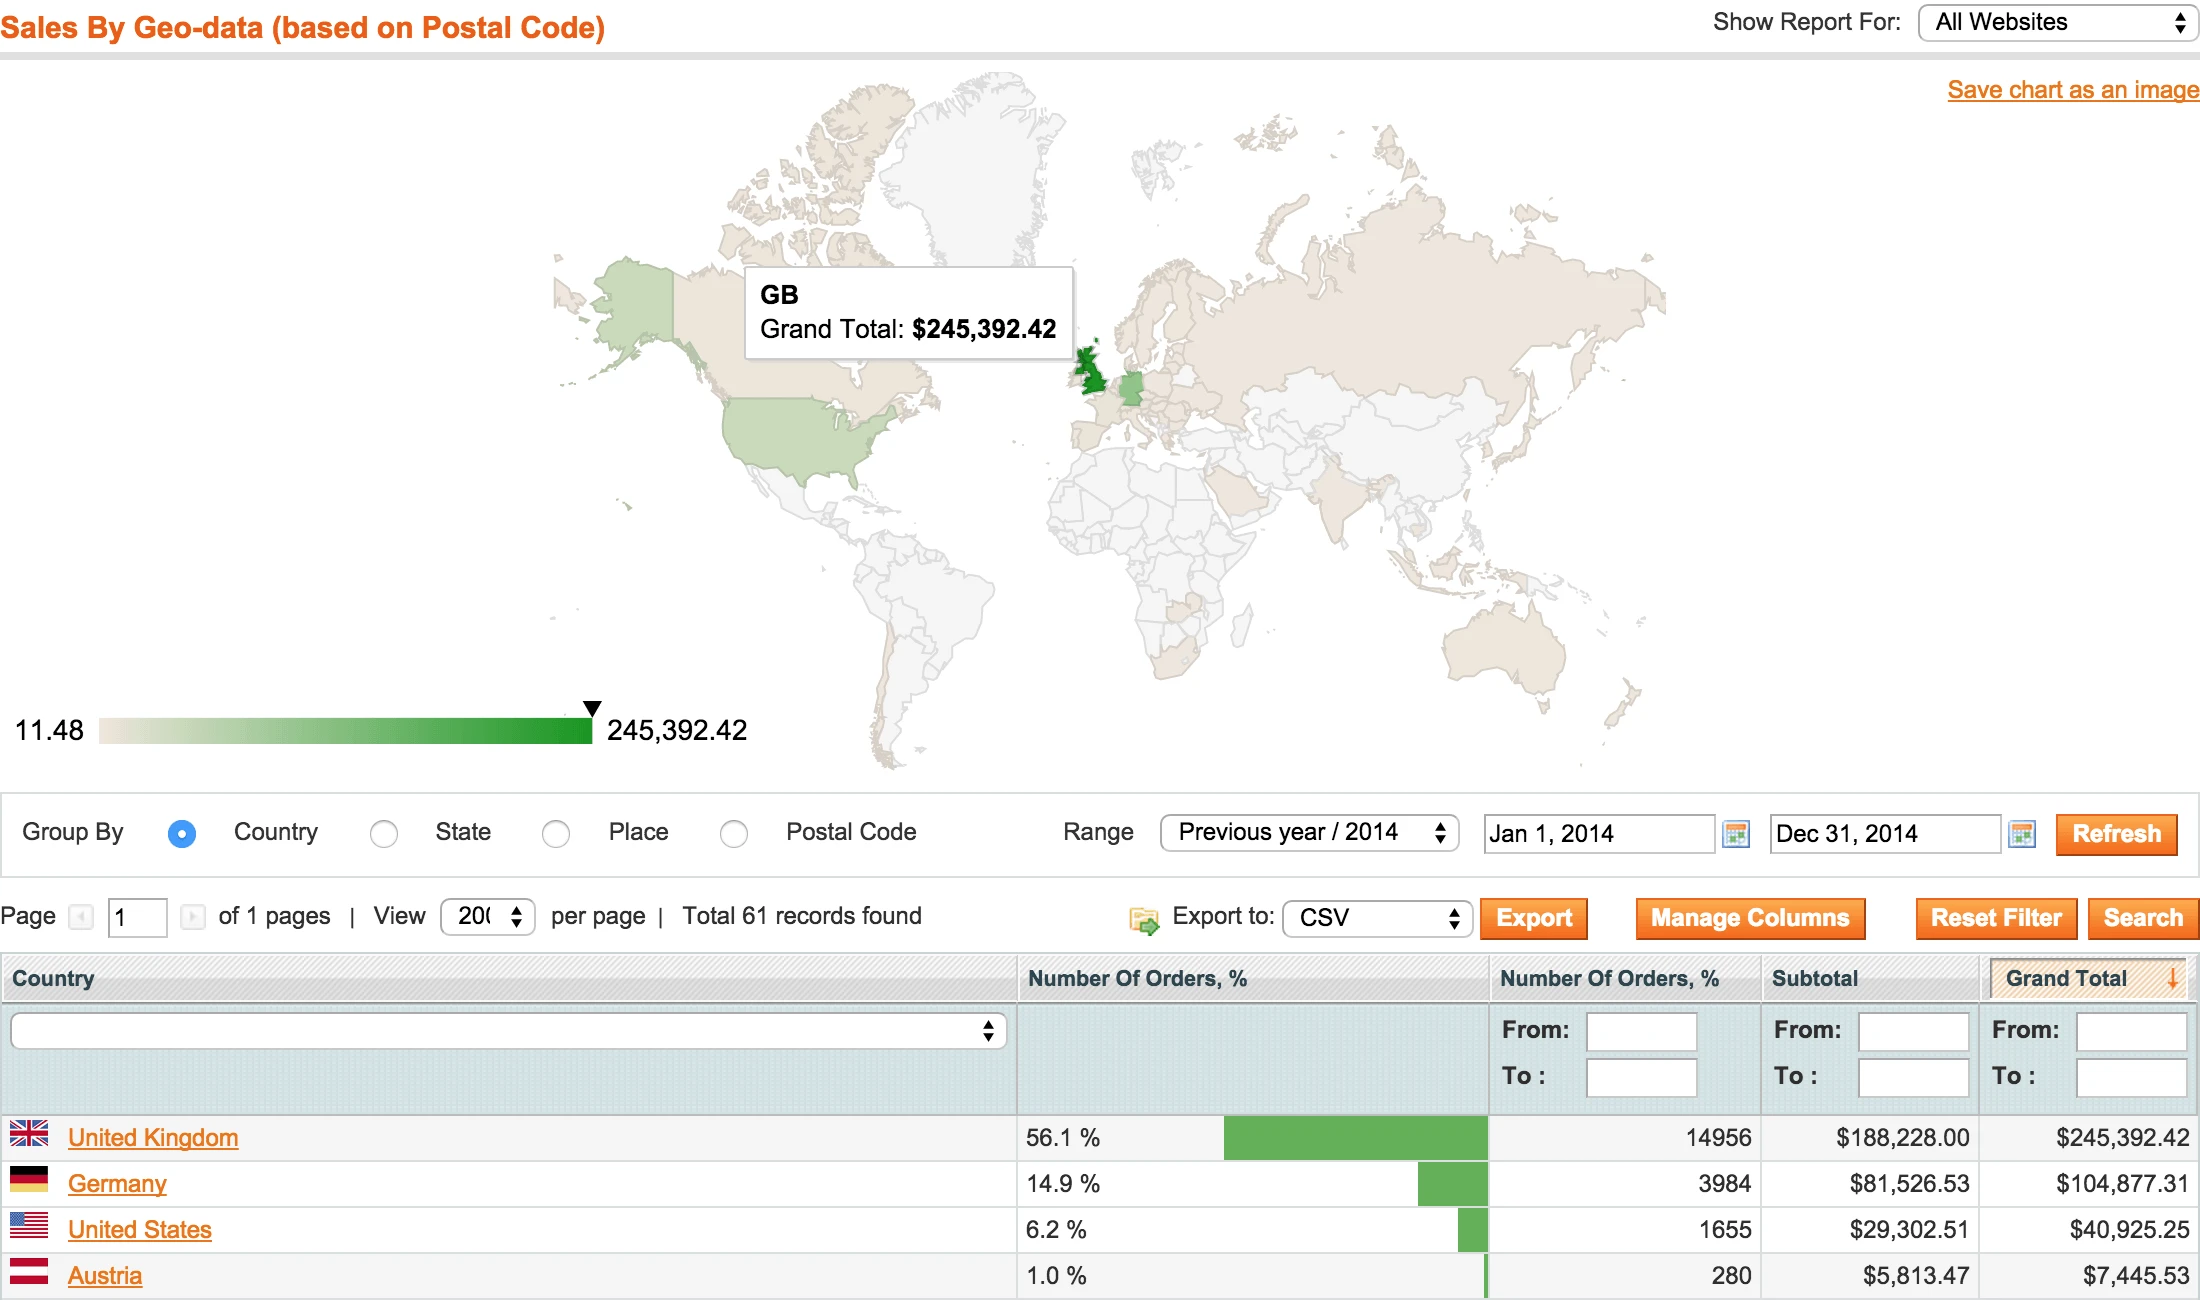Open the Previous year / 2014 range dropdown
2200x1300 pixels.
[x=1309, y=832]
